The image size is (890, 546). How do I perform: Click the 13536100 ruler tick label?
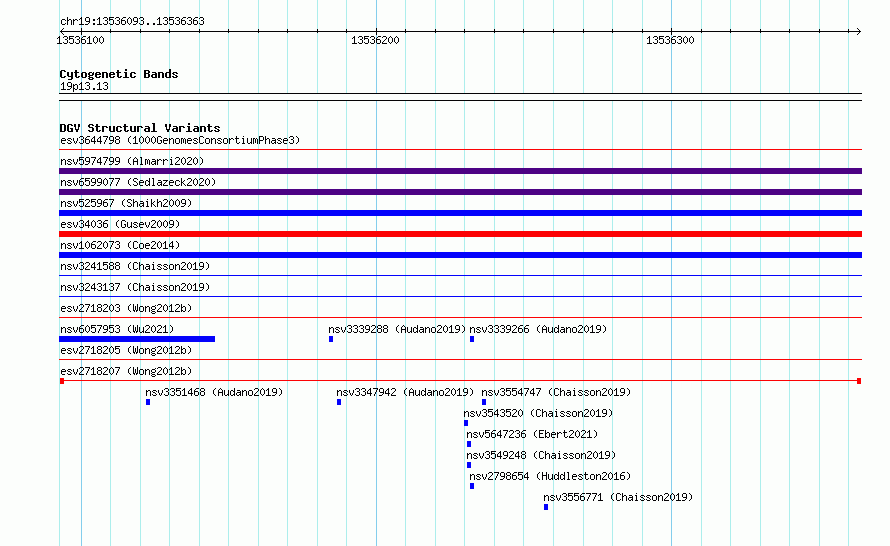(x=81, y=40)
